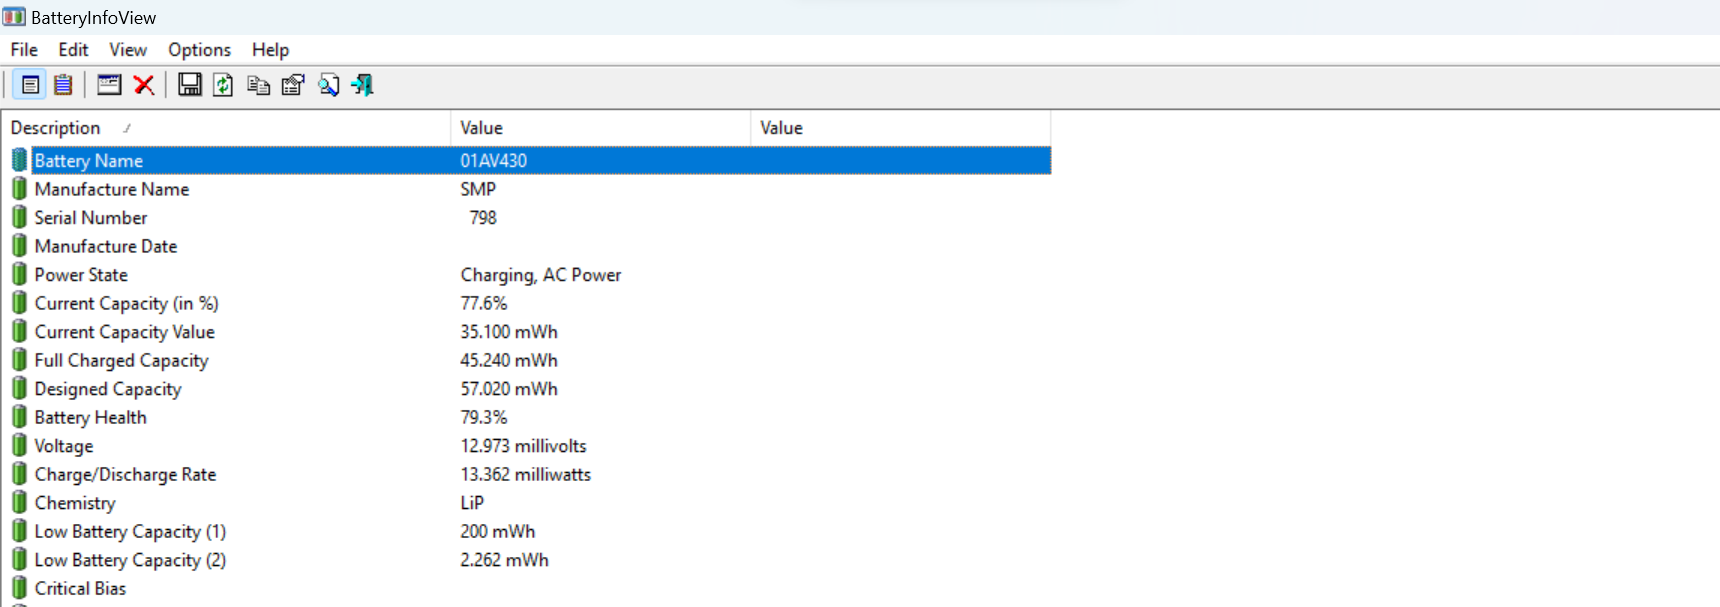The width and height of the screenshot is (1720, 607).
Task: Click the 79.3% battery health value
Action: click(484, 417)
